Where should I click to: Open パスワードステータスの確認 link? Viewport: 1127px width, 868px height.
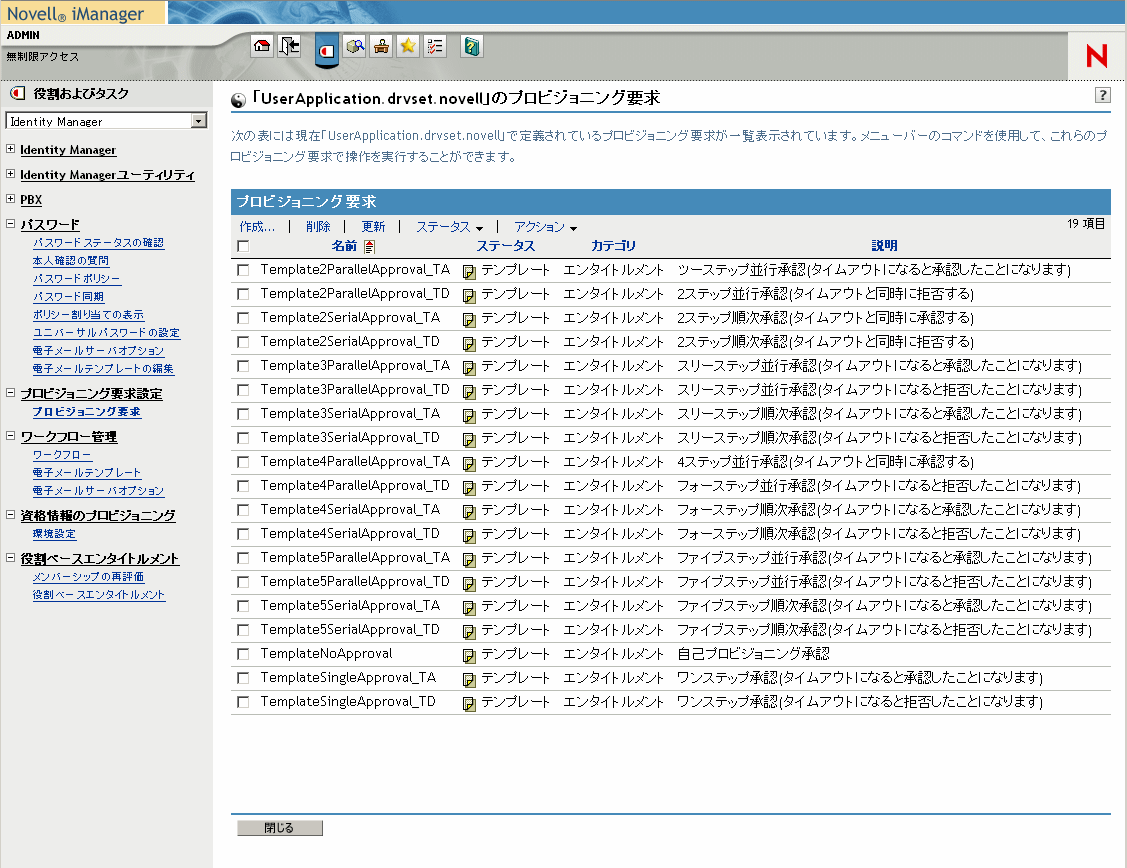click(x=98, y=243)
